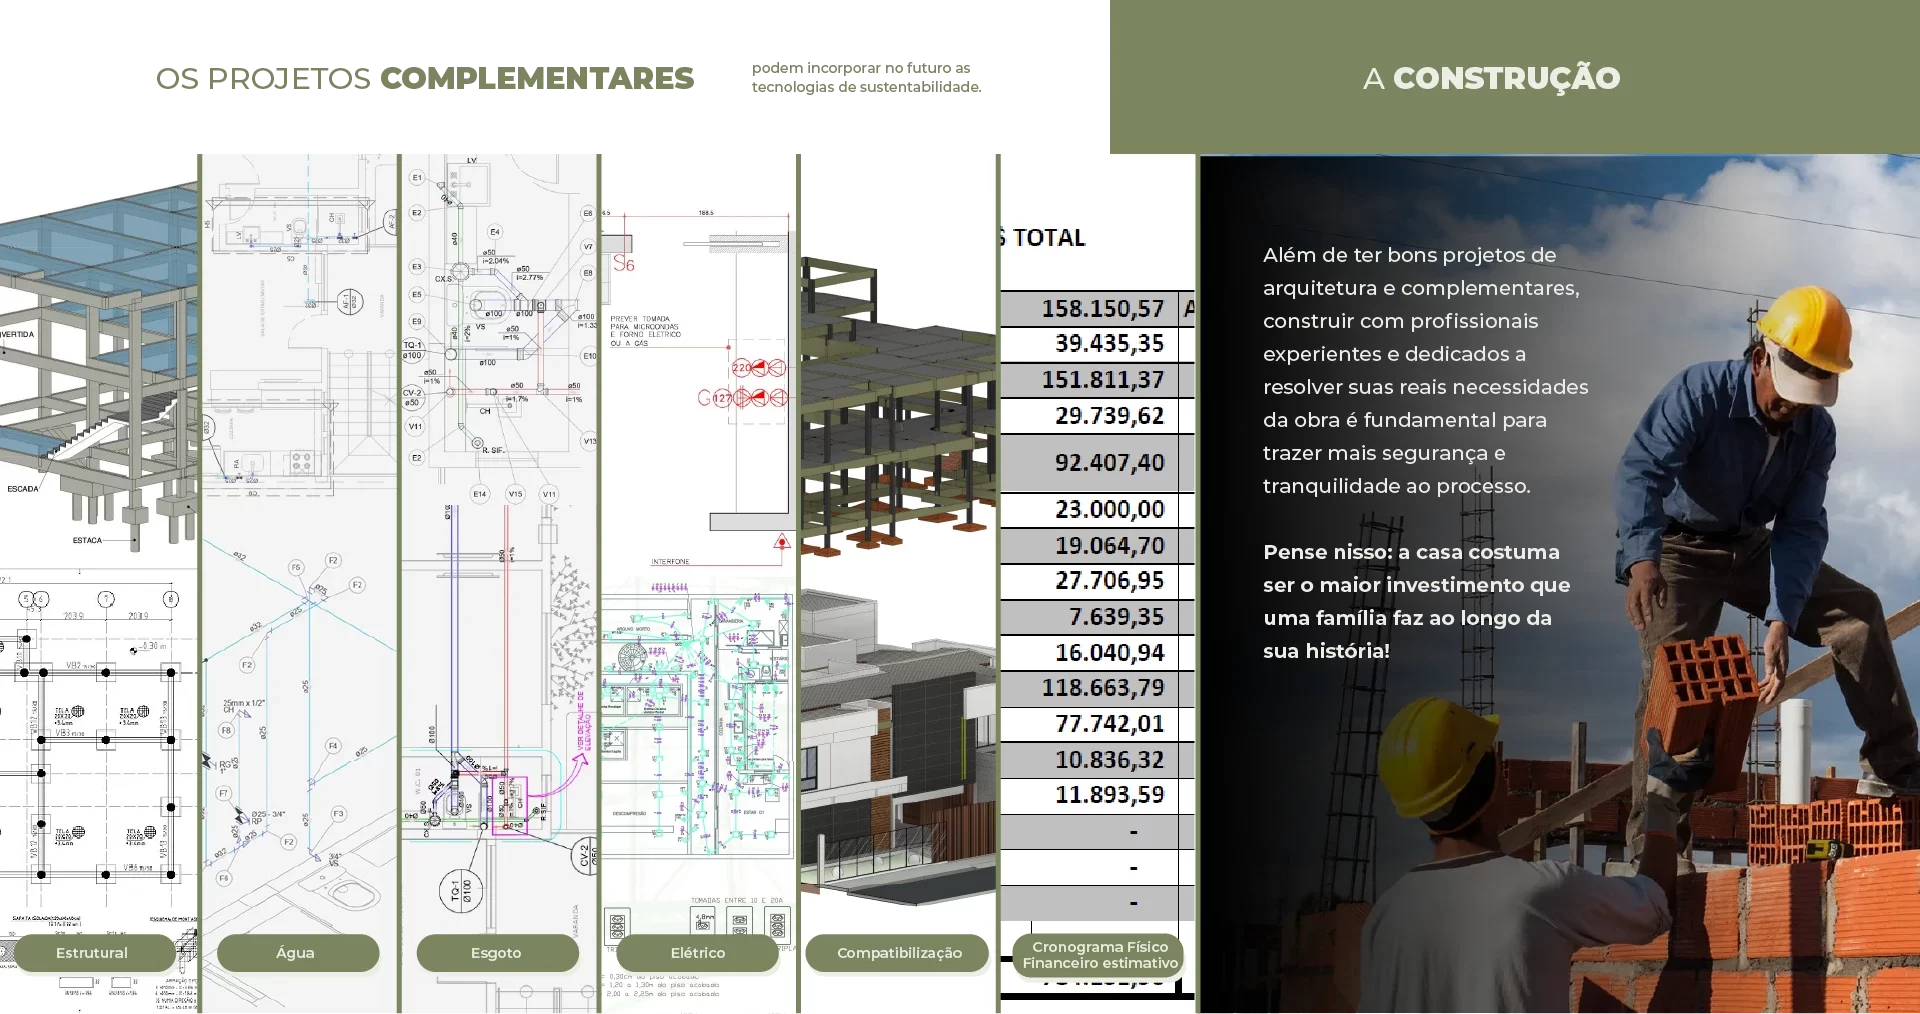Viewport: 1920px width, 1014px height.
Task: Select the value 77.742,01
Action: coord(1109,724)
